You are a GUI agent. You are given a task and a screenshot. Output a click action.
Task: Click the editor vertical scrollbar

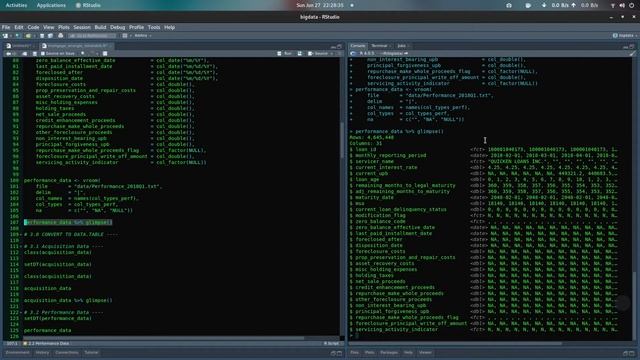point(342,141)
